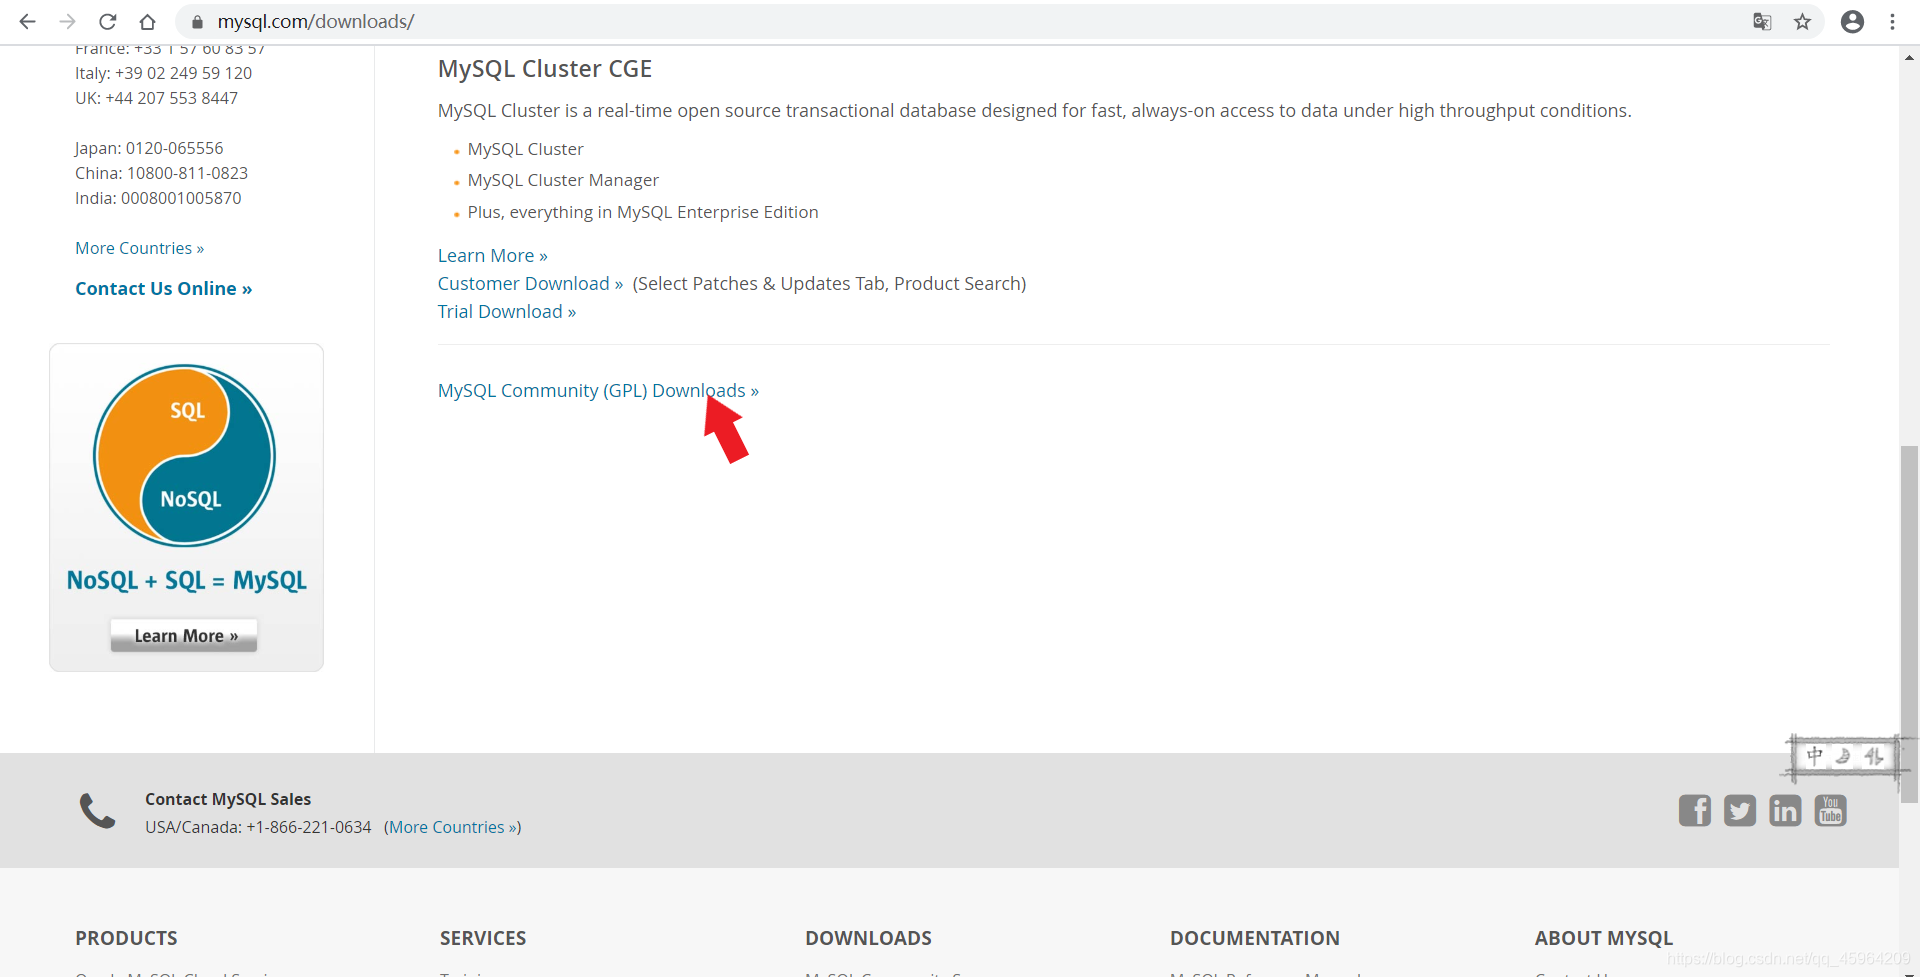The width and height of the screenshot is (1920, 977).
Task: Click the site lock security icon
Action: tap(197, 21)
